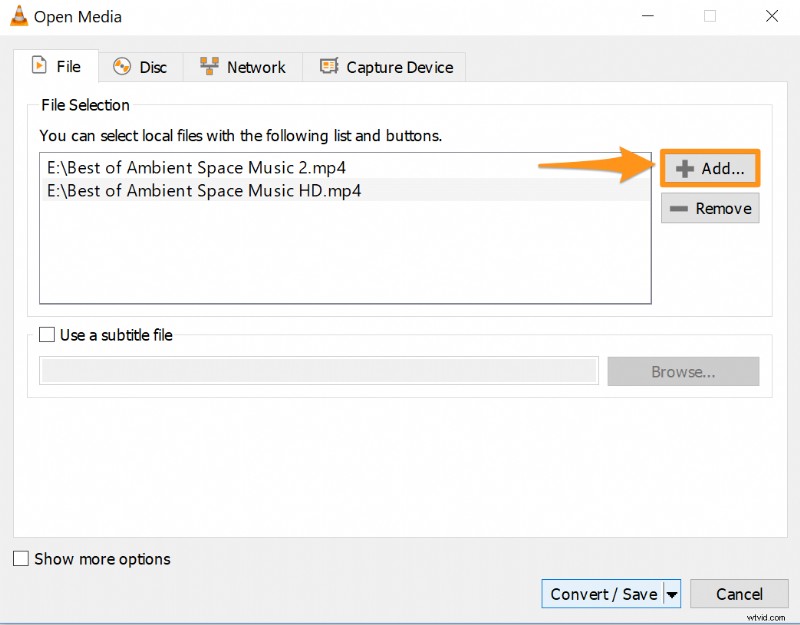Open the Convert / Save dropdown arrow

coord(670,593)
